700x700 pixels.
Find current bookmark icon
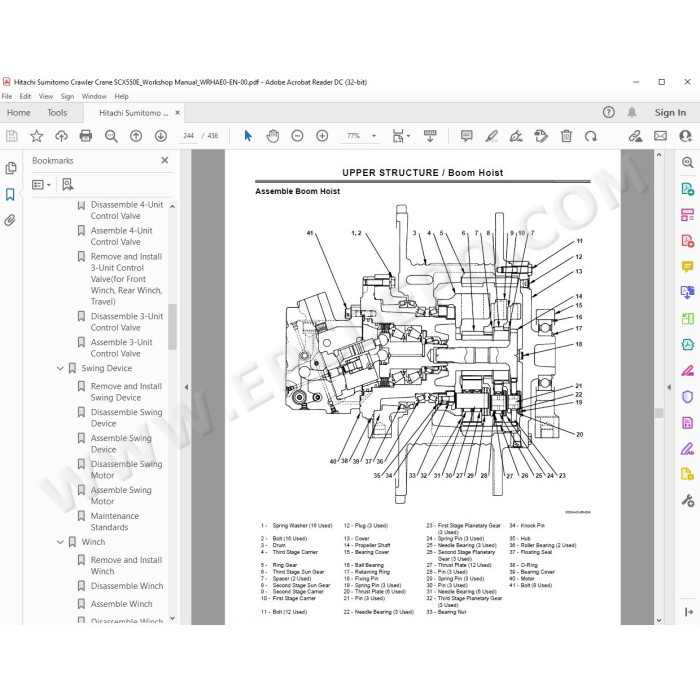coord(67,184)
